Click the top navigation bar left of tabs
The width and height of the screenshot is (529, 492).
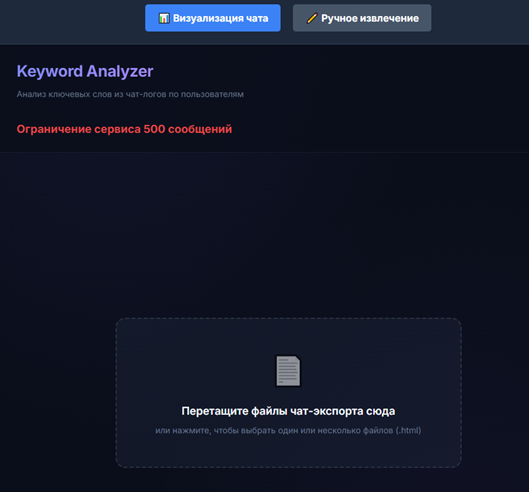pos(73,22)
